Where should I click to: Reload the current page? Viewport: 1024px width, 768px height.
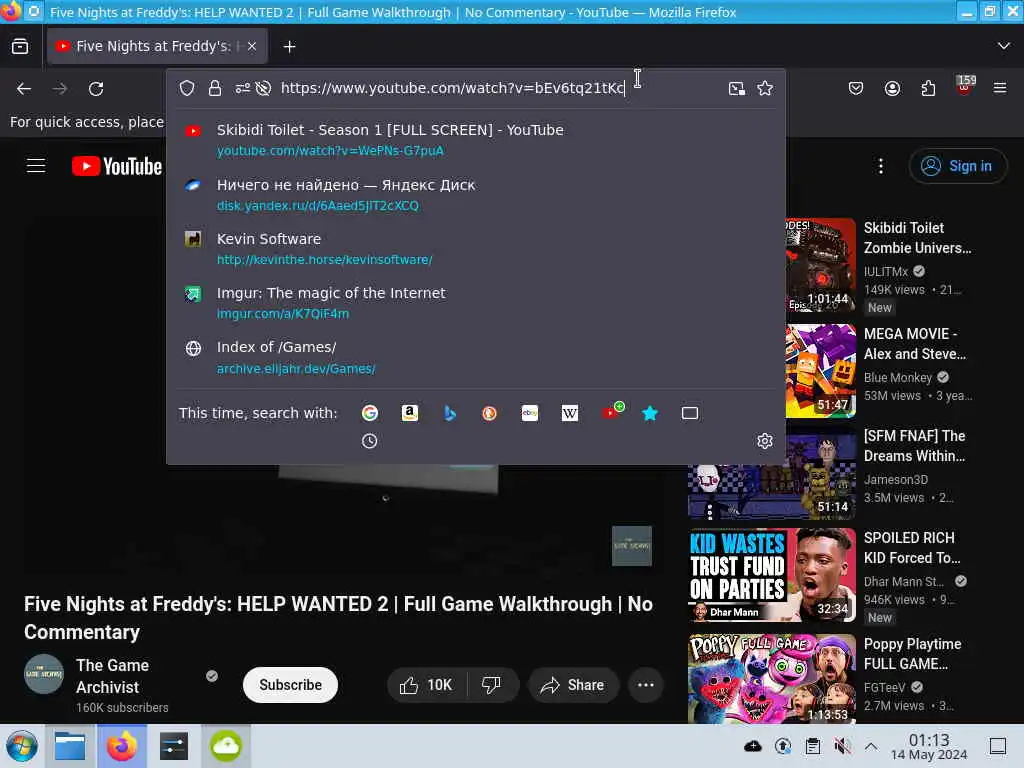point(96,88)
